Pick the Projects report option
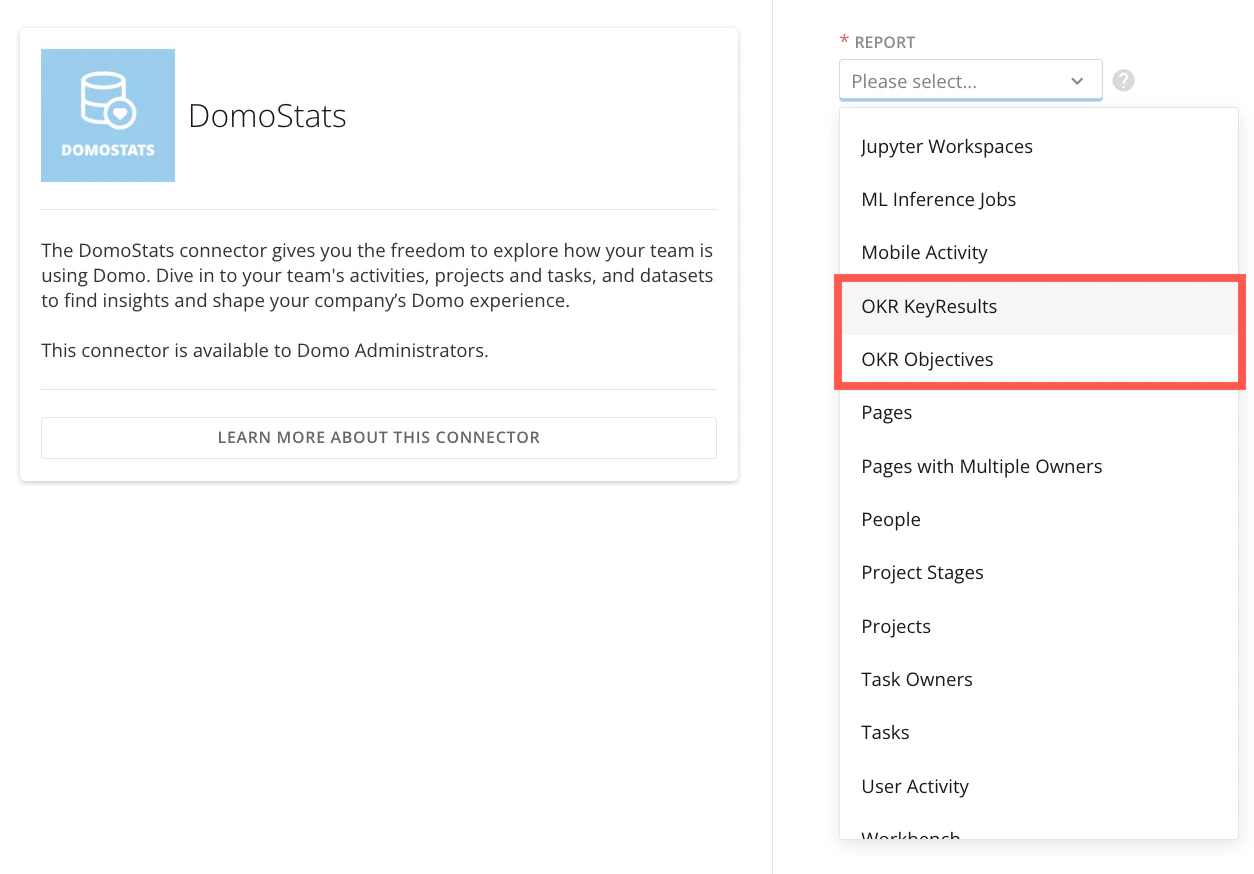Viewport: 1254px width, 874px height. click(x=1038, y=626)
